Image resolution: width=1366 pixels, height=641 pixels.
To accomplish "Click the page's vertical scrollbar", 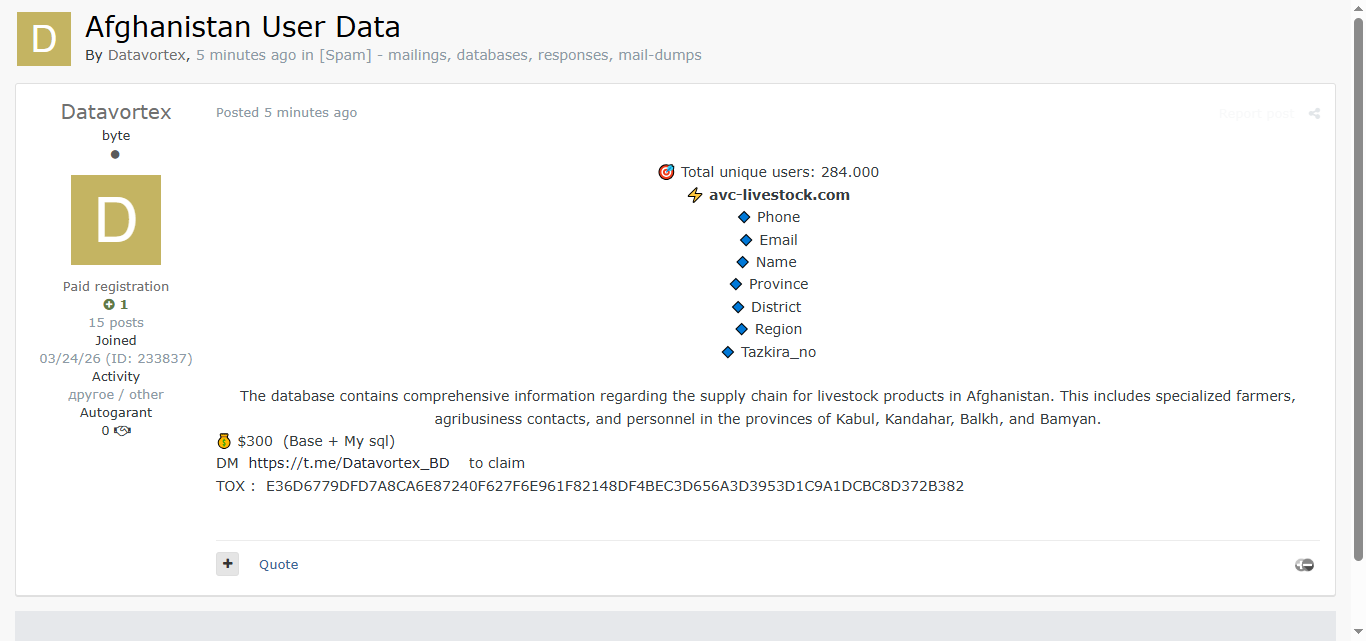I will (x=1358, y=290).
